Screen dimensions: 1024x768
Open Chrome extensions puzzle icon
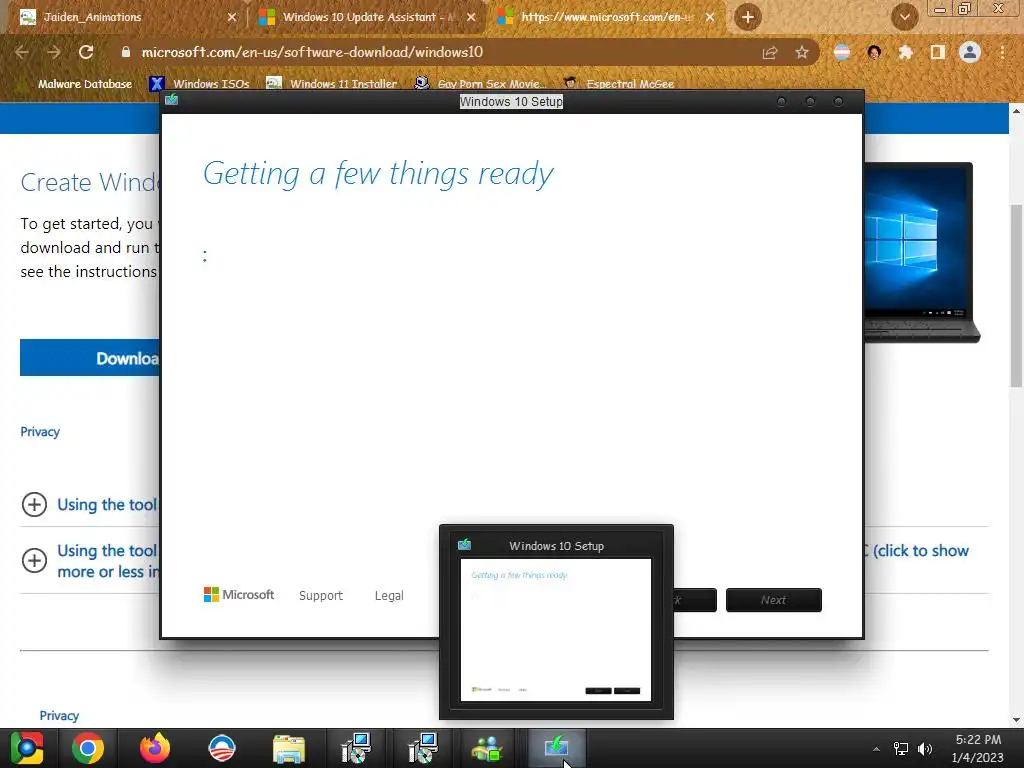(906, 52)
